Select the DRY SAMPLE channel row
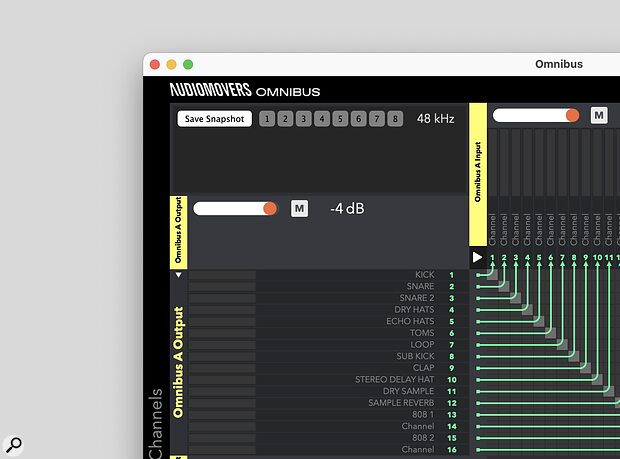This screenshot has height=459, width=620. coord(328,391)
